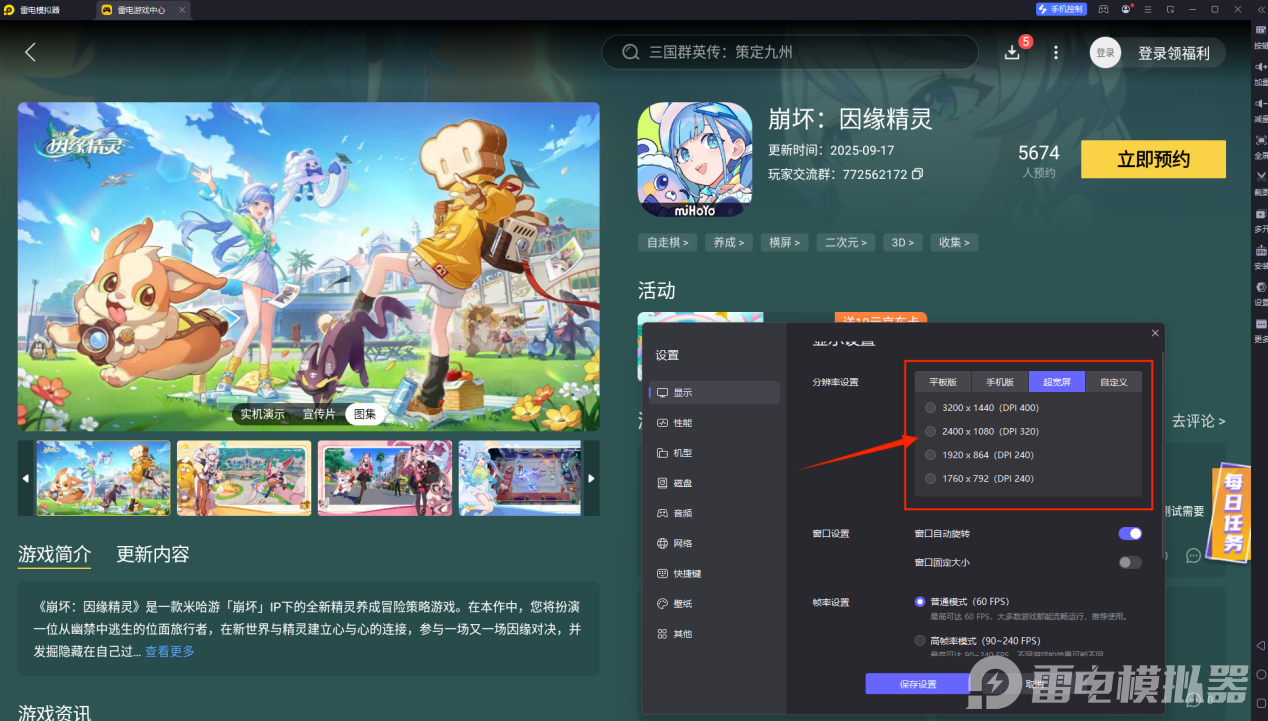Viewport: 1268px width, 721px height.
Task: Switch to 宣传片 media tab
Action: pos(319,414)
